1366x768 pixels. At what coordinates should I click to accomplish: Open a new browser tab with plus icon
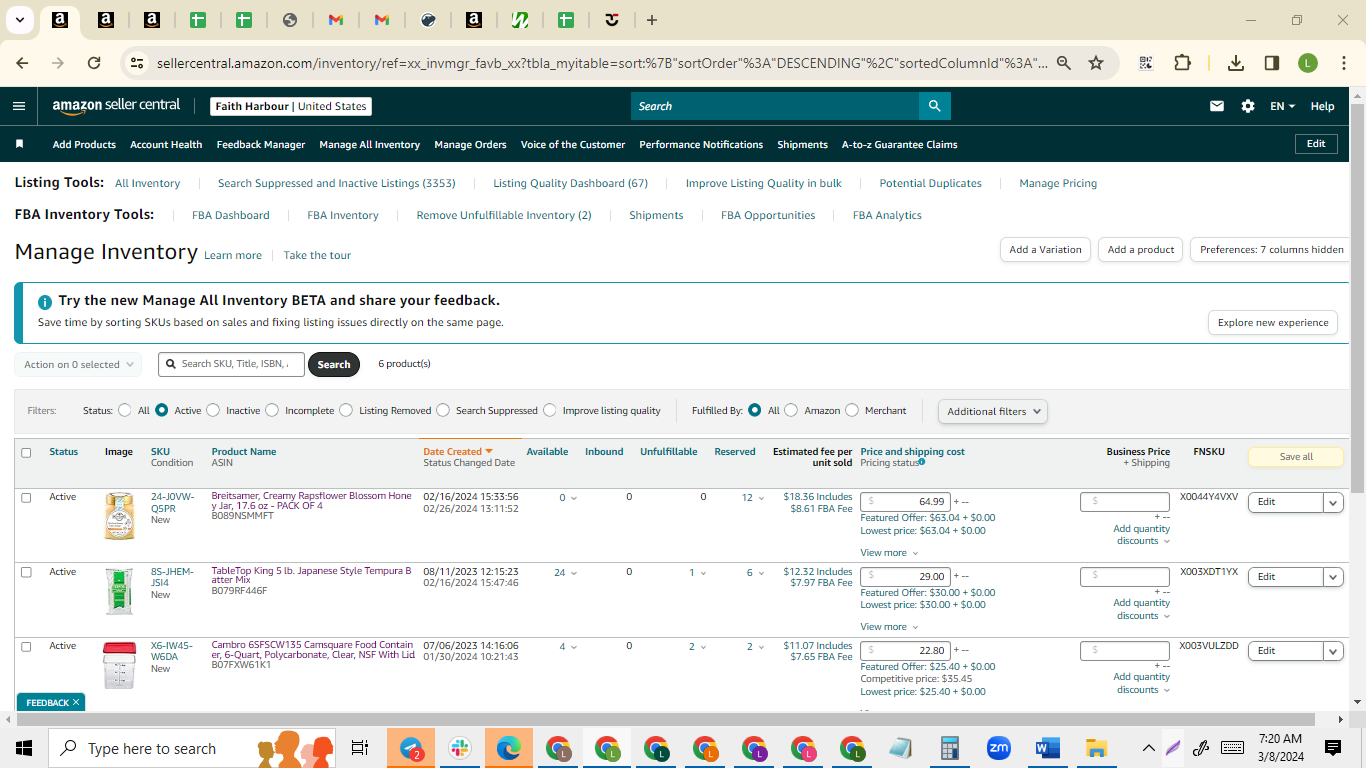point(652,20)
